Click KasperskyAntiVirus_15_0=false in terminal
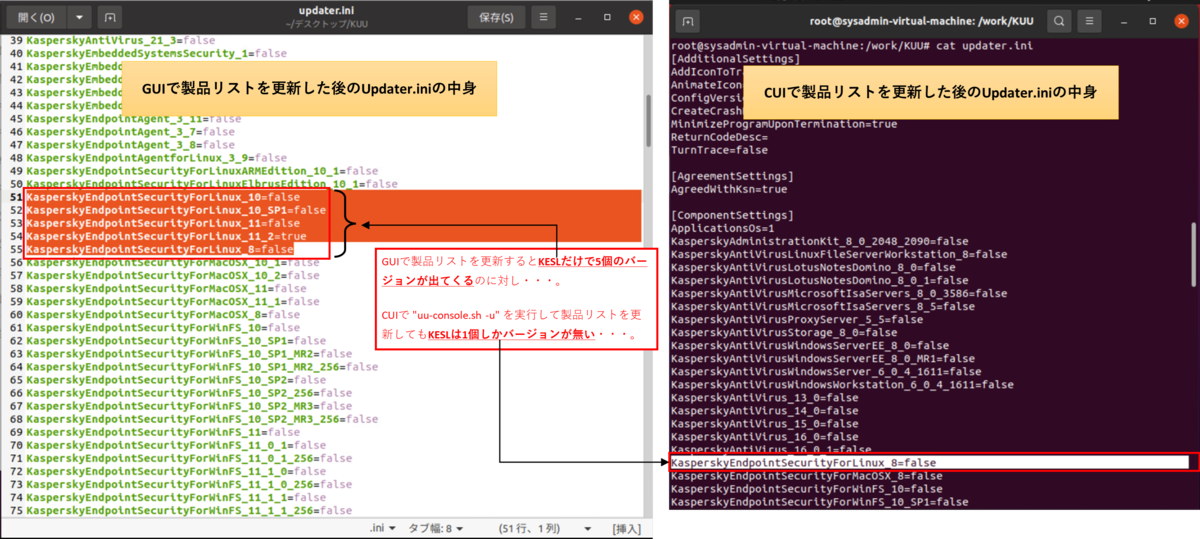This screenshot has width=1200, height=539. (x=766, y=423)
